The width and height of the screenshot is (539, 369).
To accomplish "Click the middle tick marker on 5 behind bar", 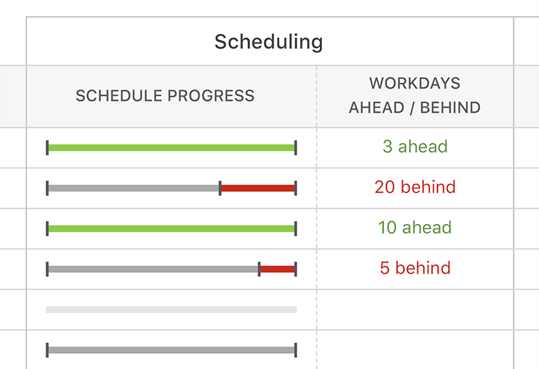I will tap(259, 269).
